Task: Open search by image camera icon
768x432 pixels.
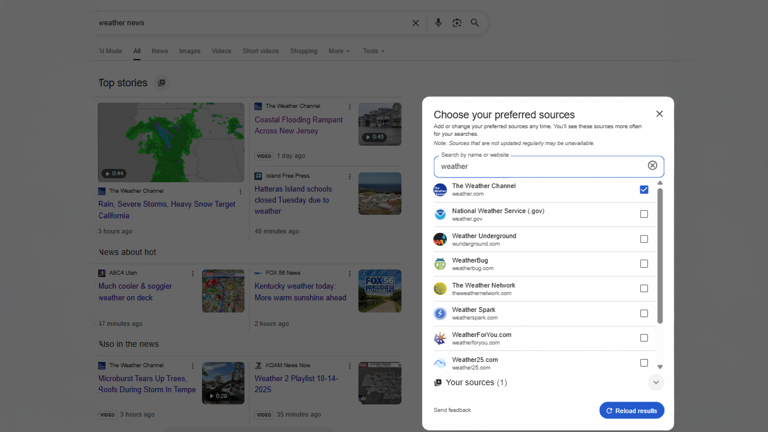Action: (456, 23)
